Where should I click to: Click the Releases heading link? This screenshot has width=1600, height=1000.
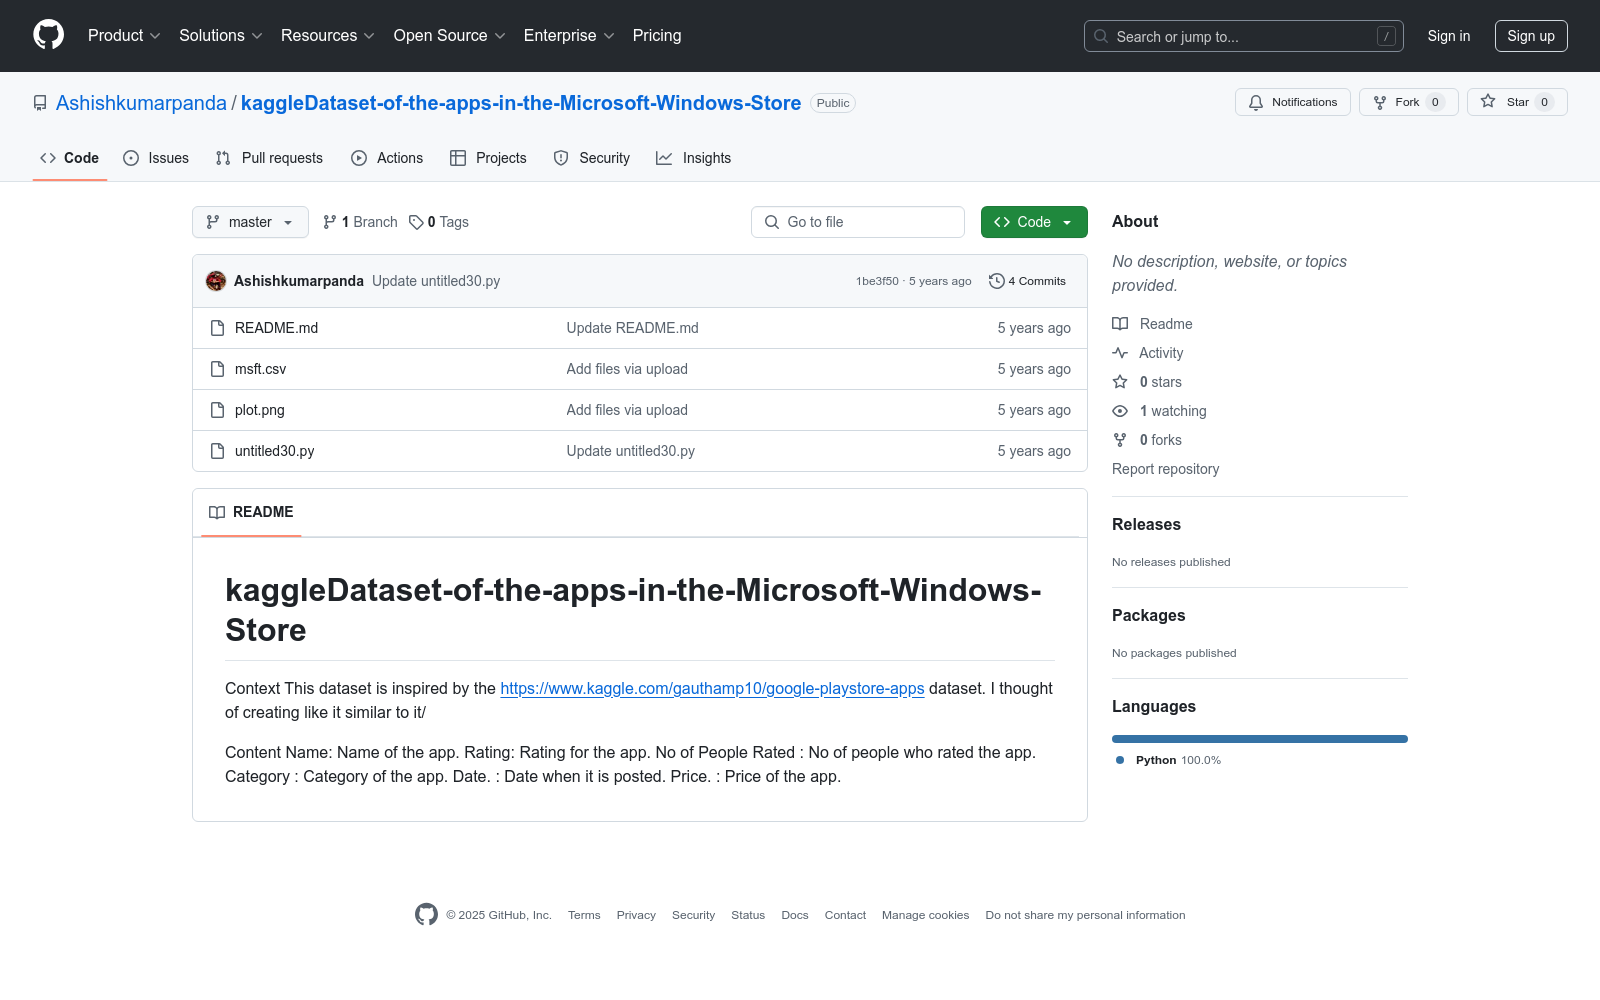pos(1146,524)
